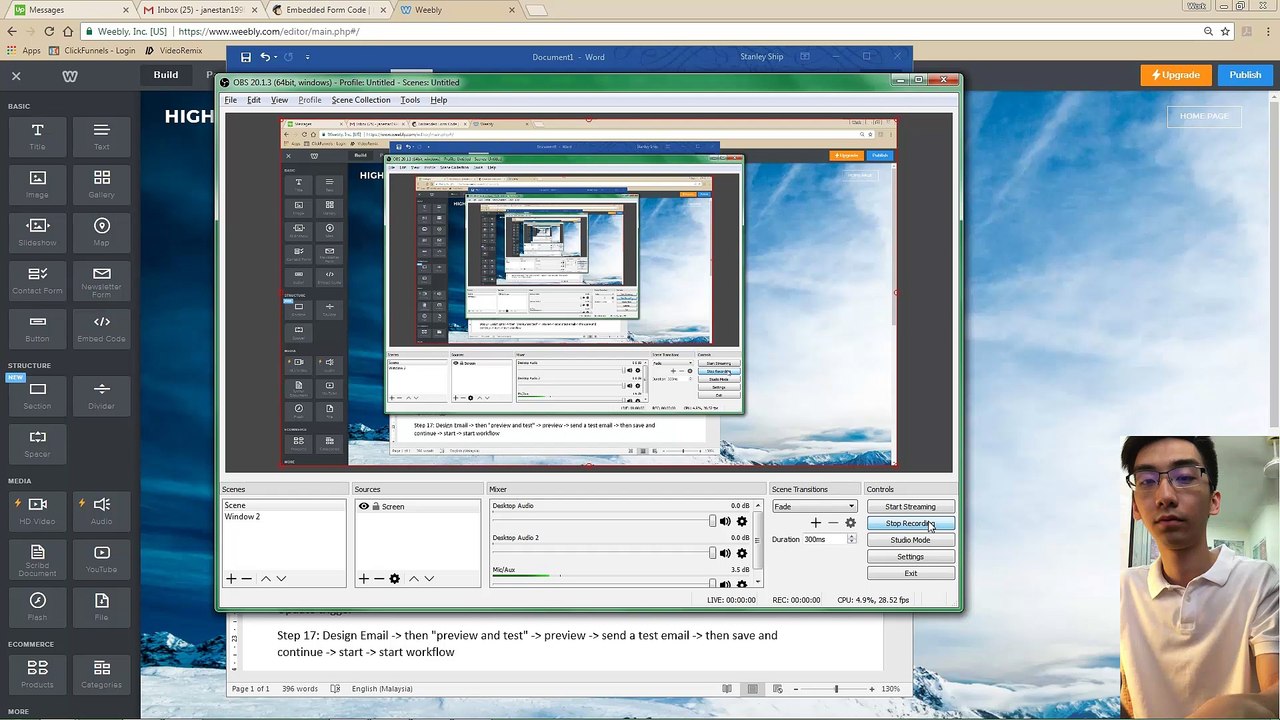Choose the Image element in Weebly sidebar
The image size is (1280, 720).
pyautogui.click(x=37, y=185)
